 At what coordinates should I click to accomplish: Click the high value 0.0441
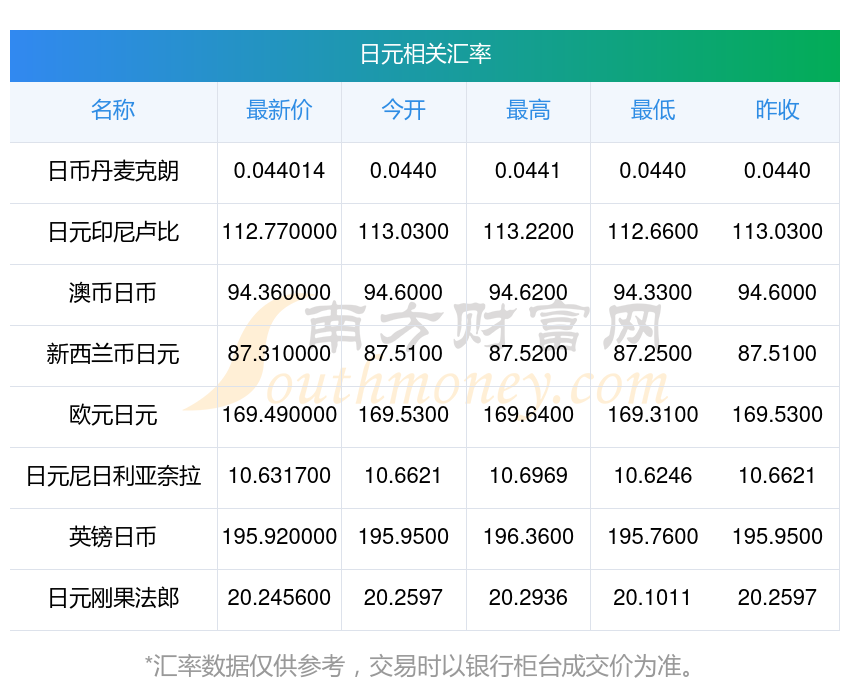[527, 171]
